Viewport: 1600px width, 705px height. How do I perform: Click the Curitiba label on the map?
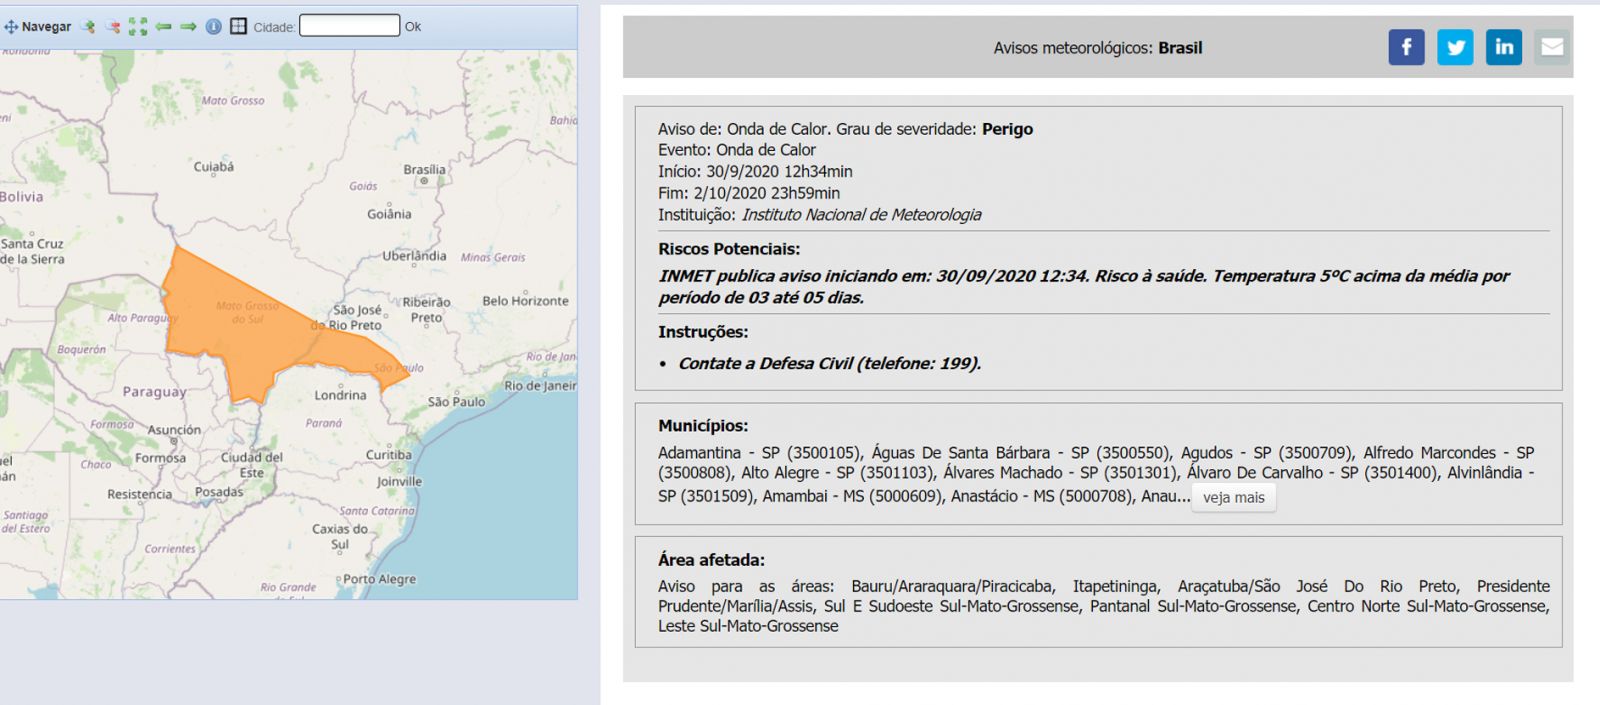tap(388, 455)
